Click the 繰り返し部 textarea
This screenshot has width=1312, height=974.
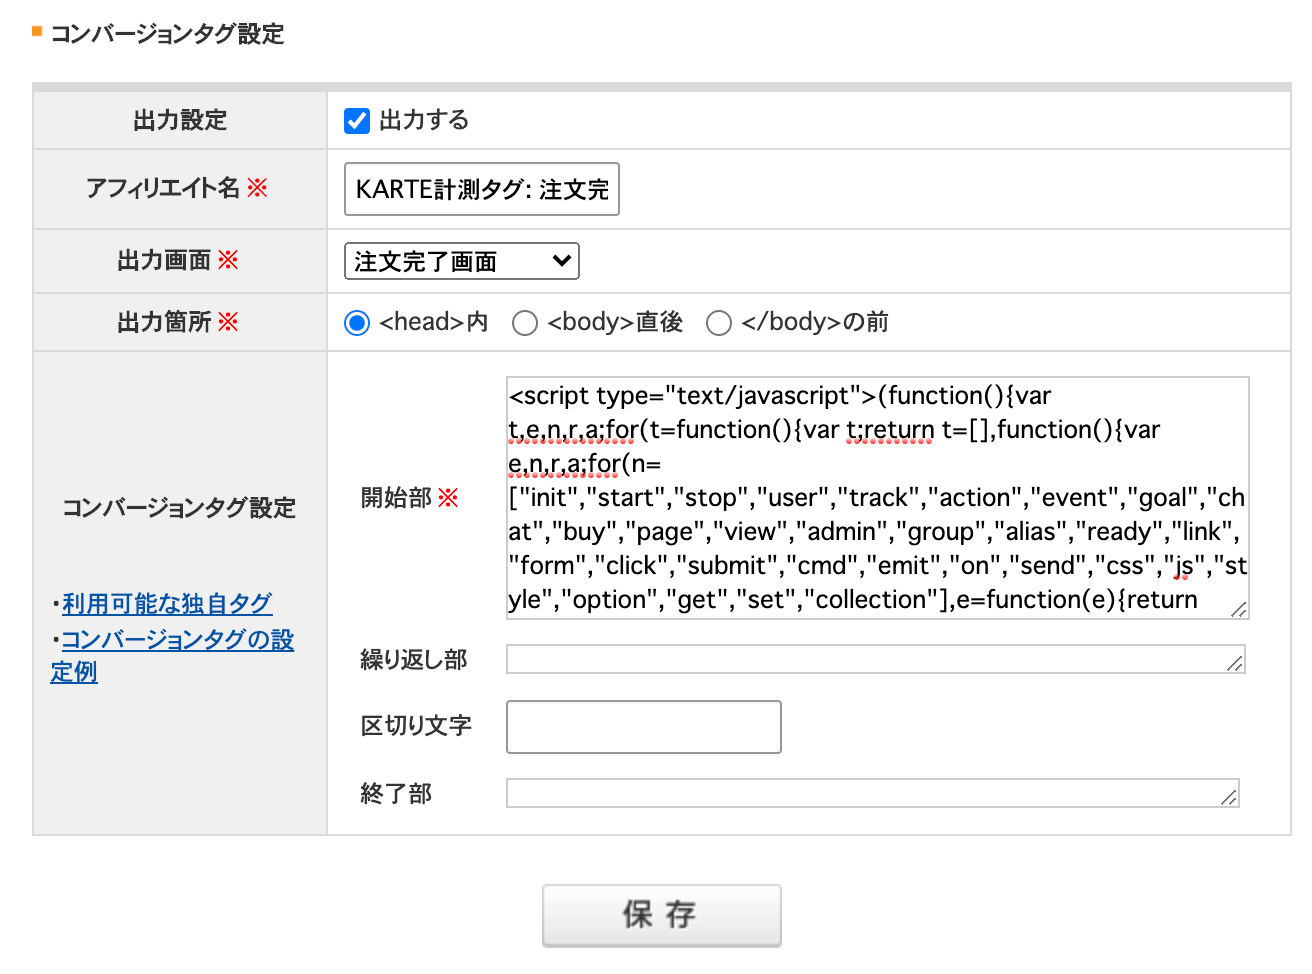(876, 659)
